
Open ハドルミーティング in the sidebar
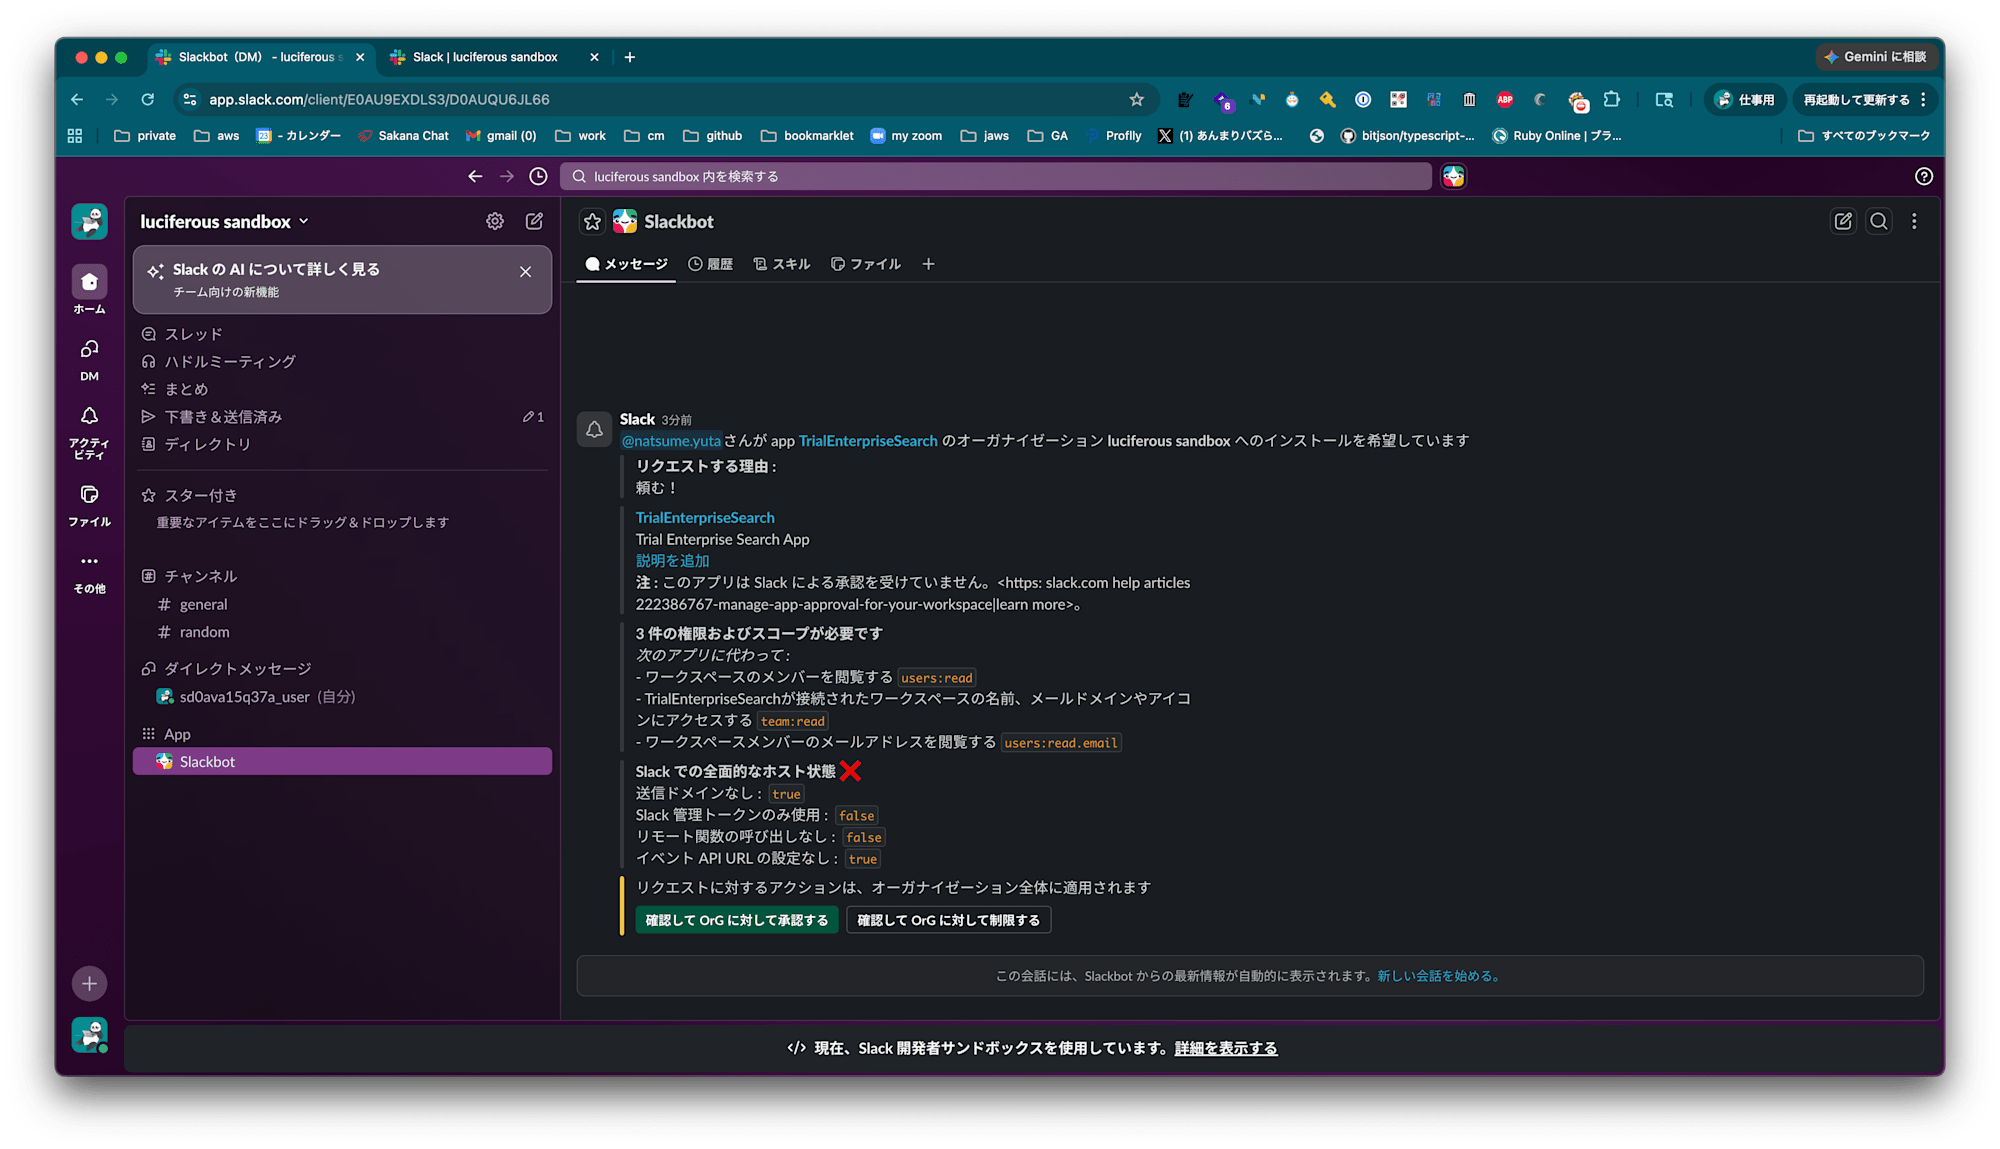point(342,362)
